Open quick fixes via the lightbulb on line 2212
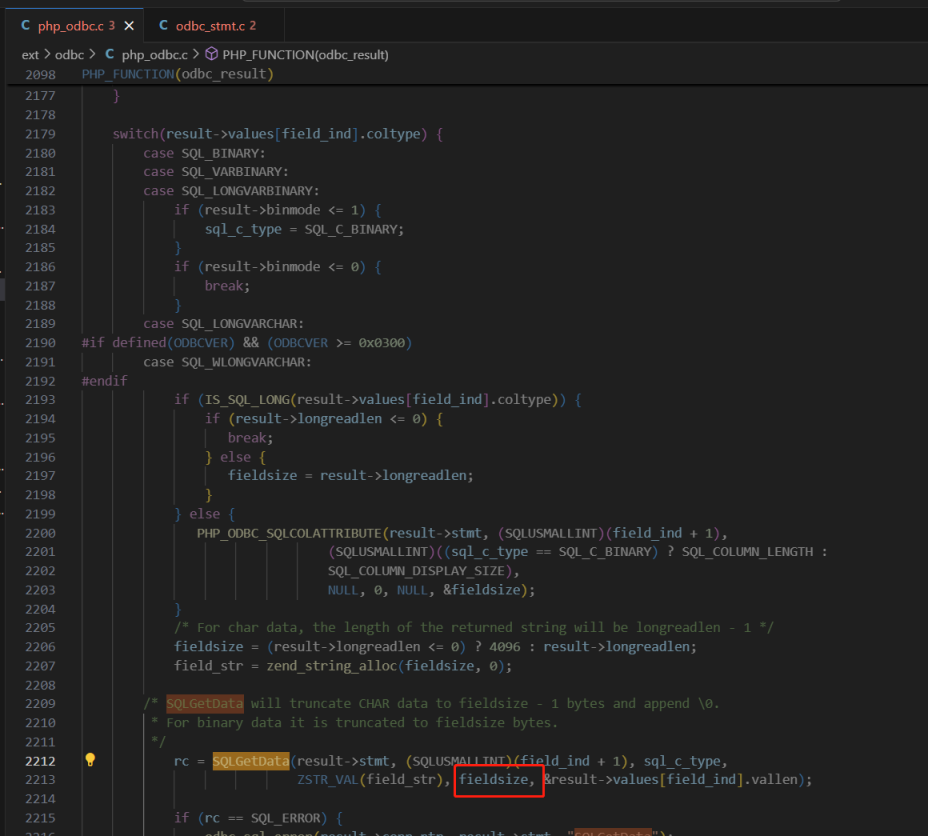Image resolution: width=928 pixels, height=836 pixels. click(x=90, y=760)
